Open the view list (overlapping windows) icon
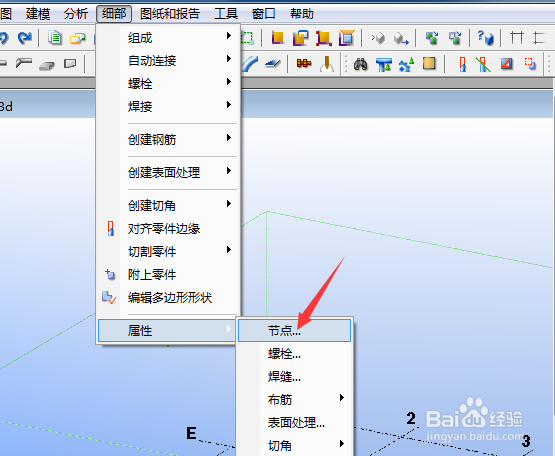Image resolution: width=555 pixels, height=456 pixels. (x=78, y=38)
